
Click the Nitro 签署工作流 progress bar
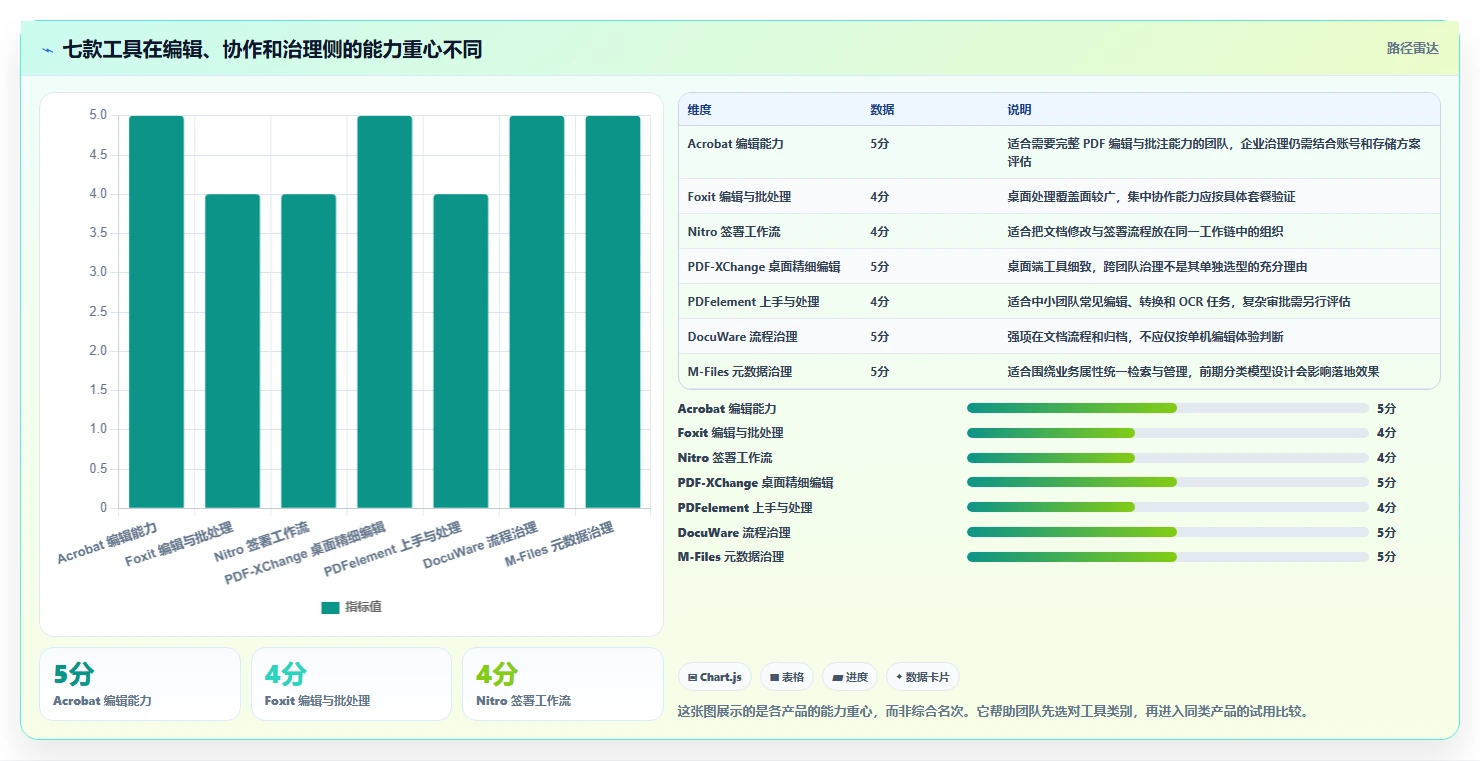(x=1167, y=458)
